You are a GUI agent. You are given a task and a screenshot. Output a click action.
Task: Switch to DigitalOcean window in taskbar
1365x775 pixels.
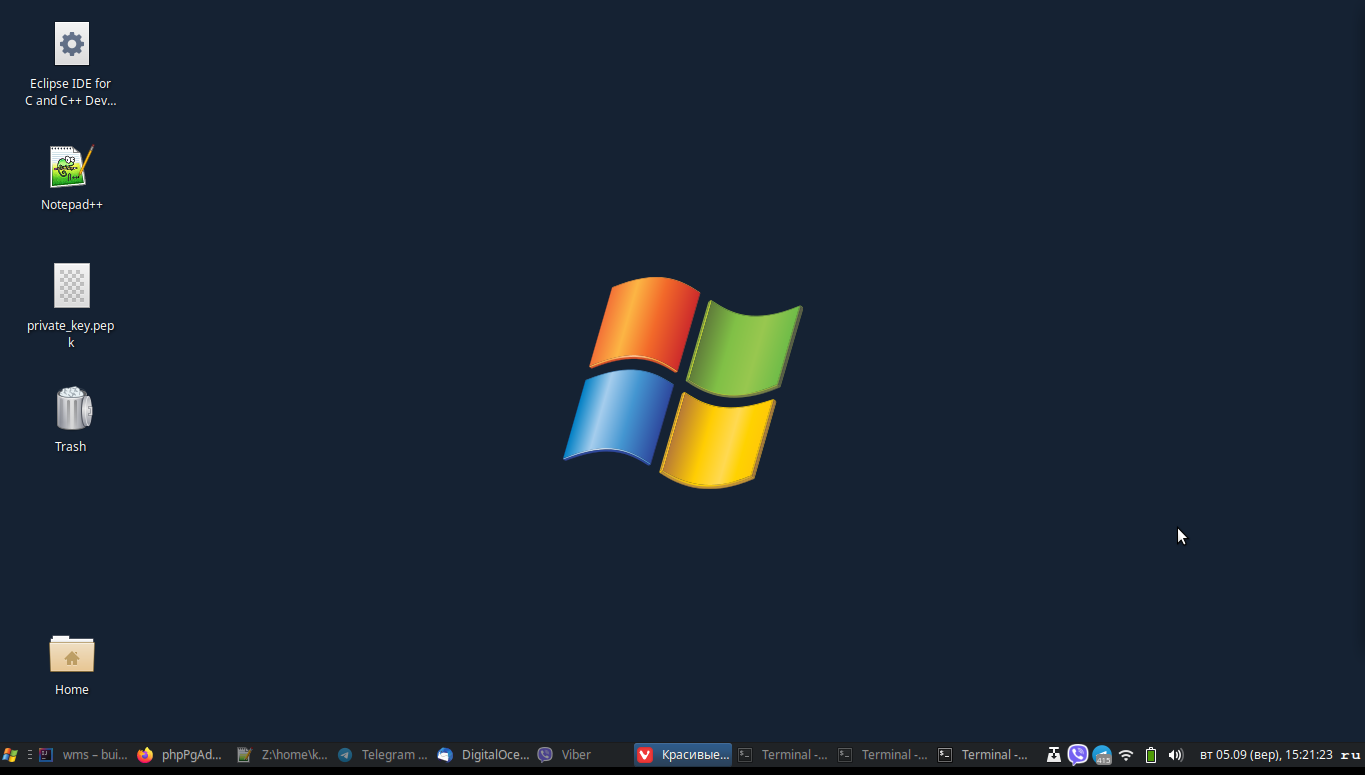tap(483, 755)
